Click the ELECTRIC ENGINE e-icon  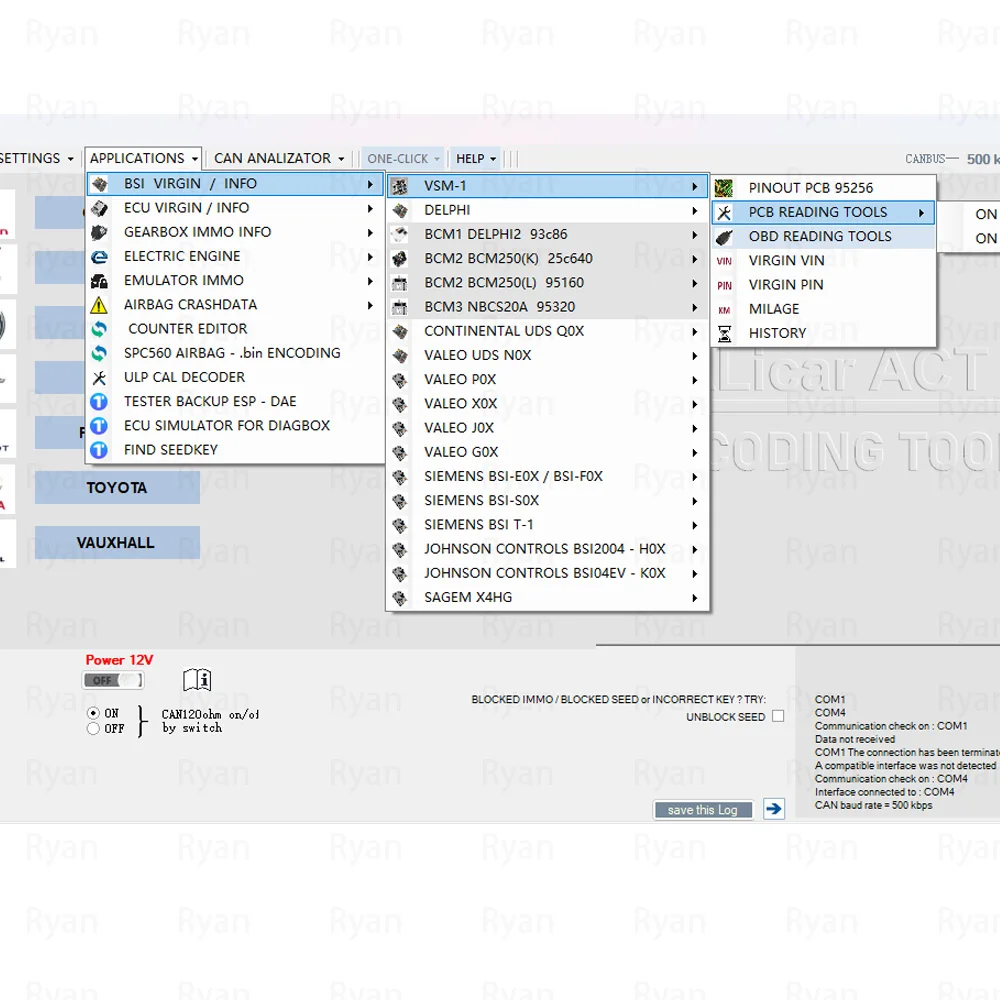99,257
